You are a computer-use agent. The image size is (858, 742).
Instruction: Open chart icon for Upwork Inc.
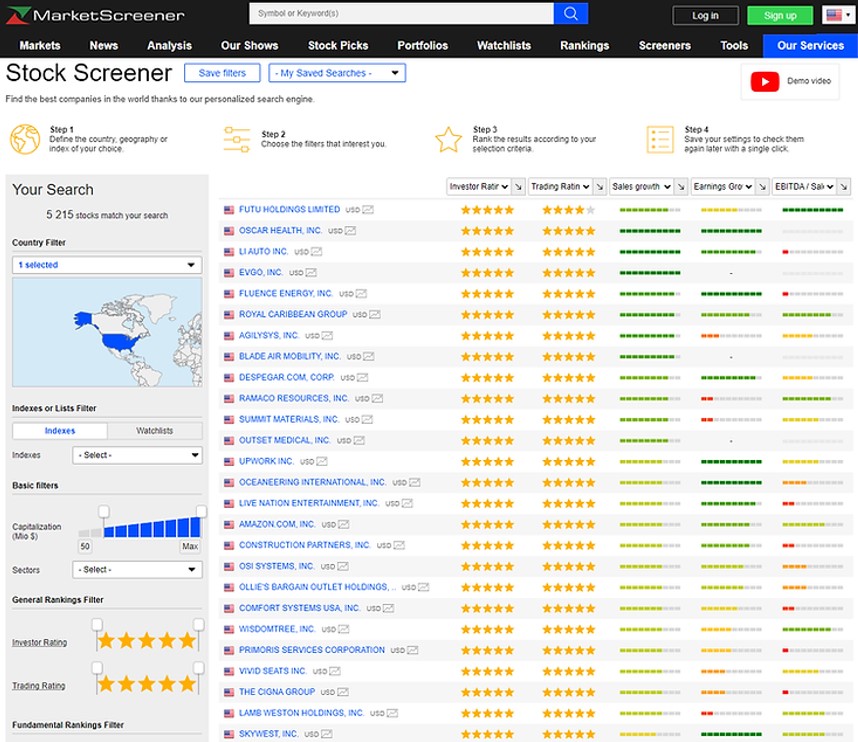point(322,461)
